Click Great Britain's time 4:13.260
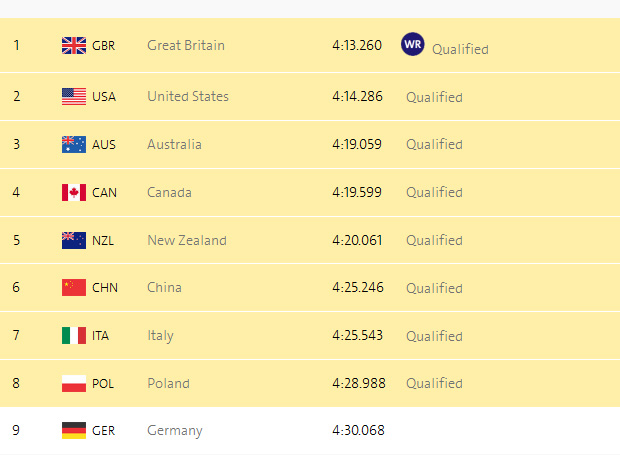The image size is (620, 455). coord(357,45)
